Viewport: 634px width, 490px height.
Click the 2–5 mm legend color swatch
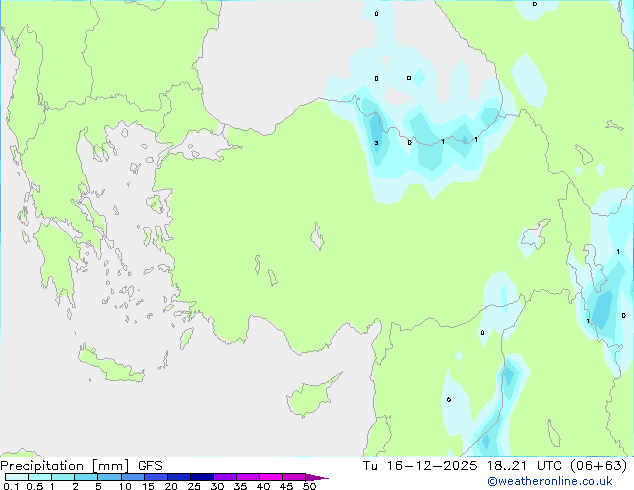click(x=86, y=477)
